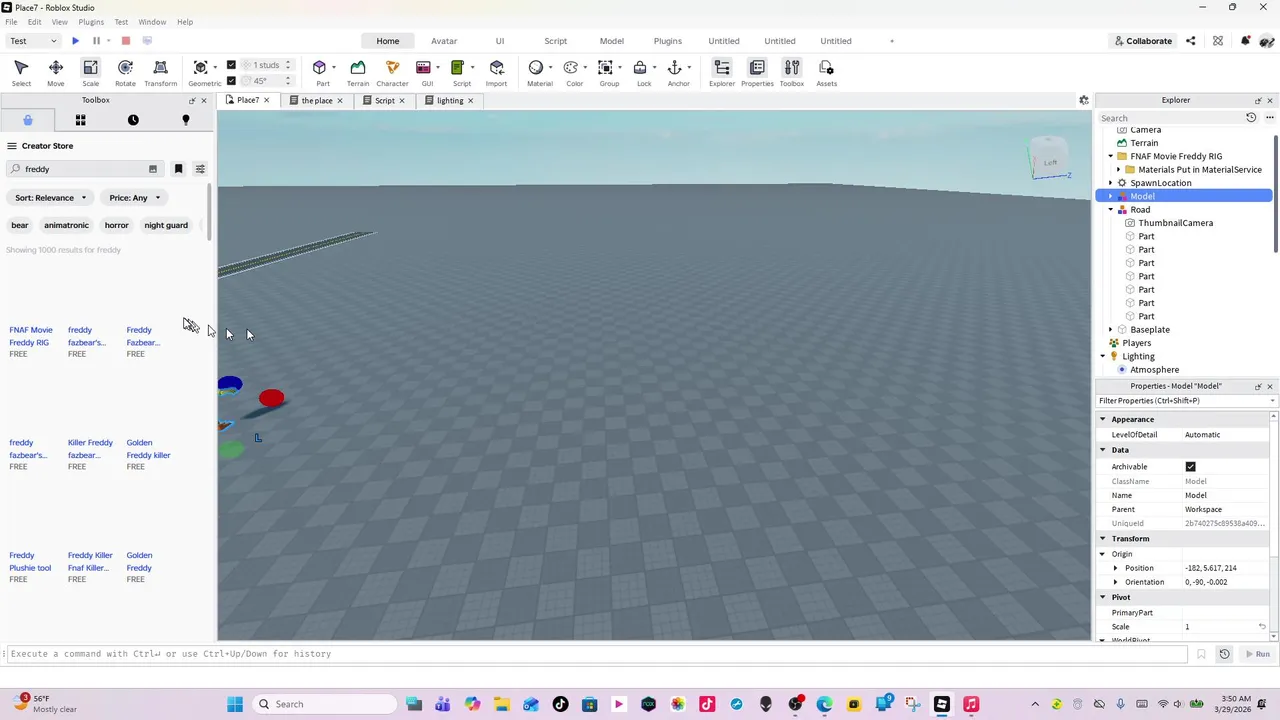The height and width of the screenshot is (720, 1280).
Task: Click the Pause playtest button
Action: 96,41
